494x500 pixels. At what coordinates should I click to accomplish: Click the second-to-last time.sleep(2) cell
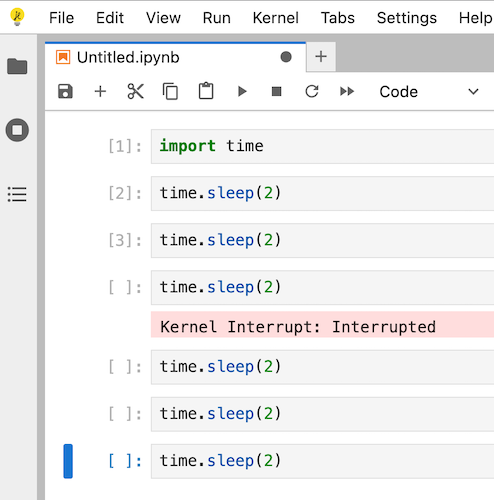[x=322, y=414]
